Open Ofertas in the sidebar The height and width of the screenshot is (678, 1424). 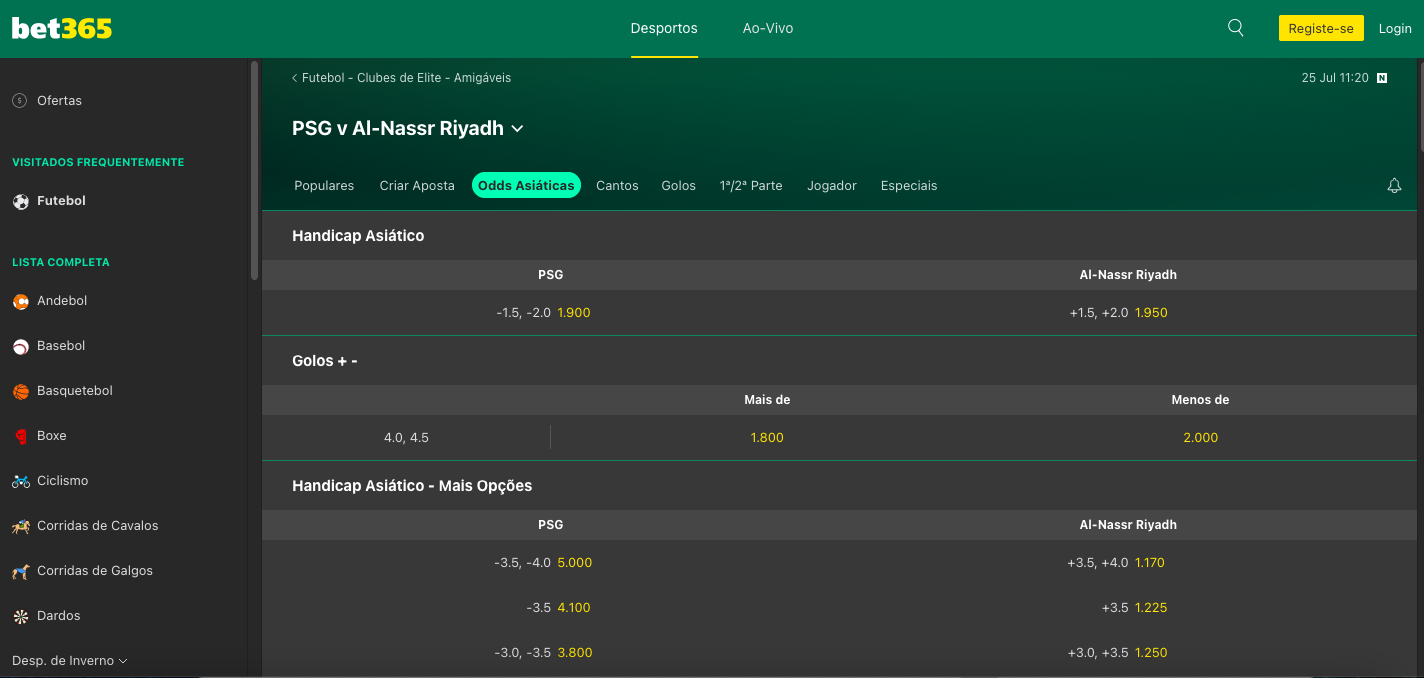[x=60, y=100]
